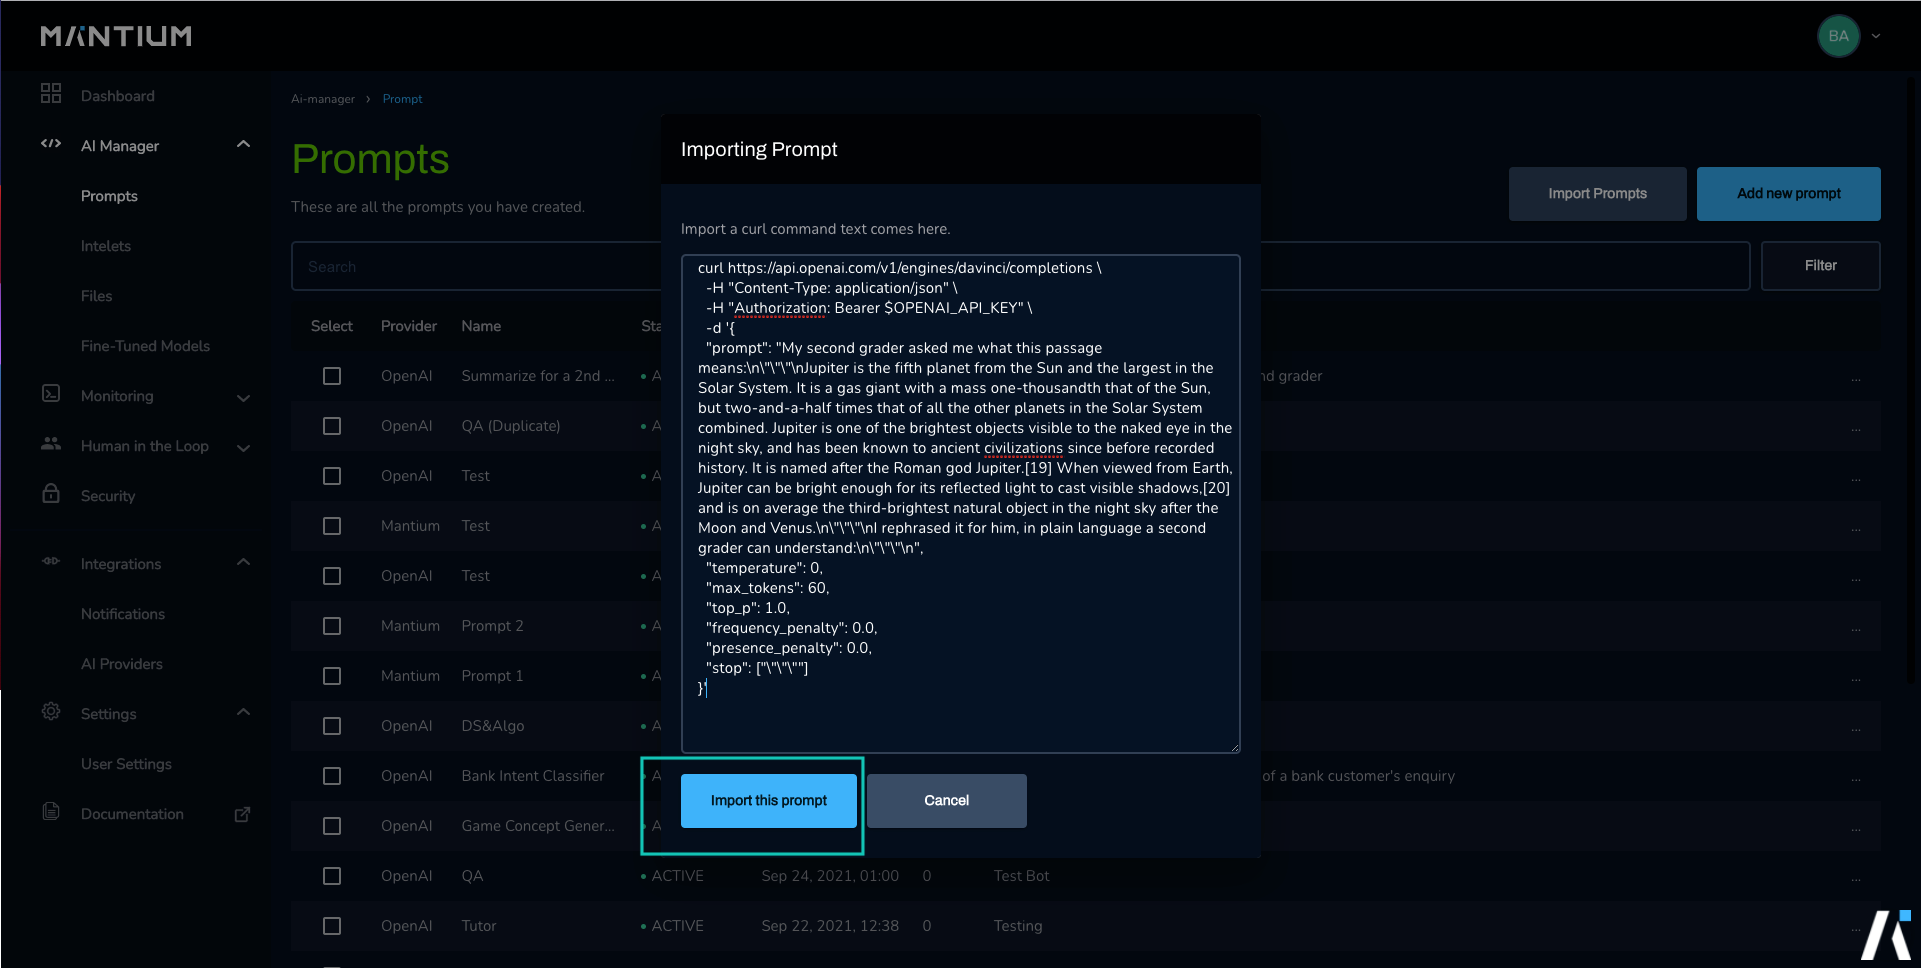Tick checkbox for Mantium Prompt 1 row
Viewport: 1921px width, 968px height.
(x=332, y=676)
